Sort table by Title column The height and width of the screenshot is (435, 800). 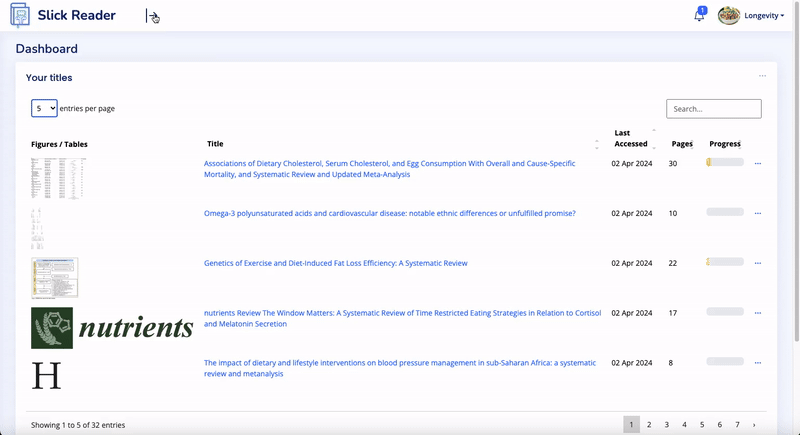coord(215,144)
